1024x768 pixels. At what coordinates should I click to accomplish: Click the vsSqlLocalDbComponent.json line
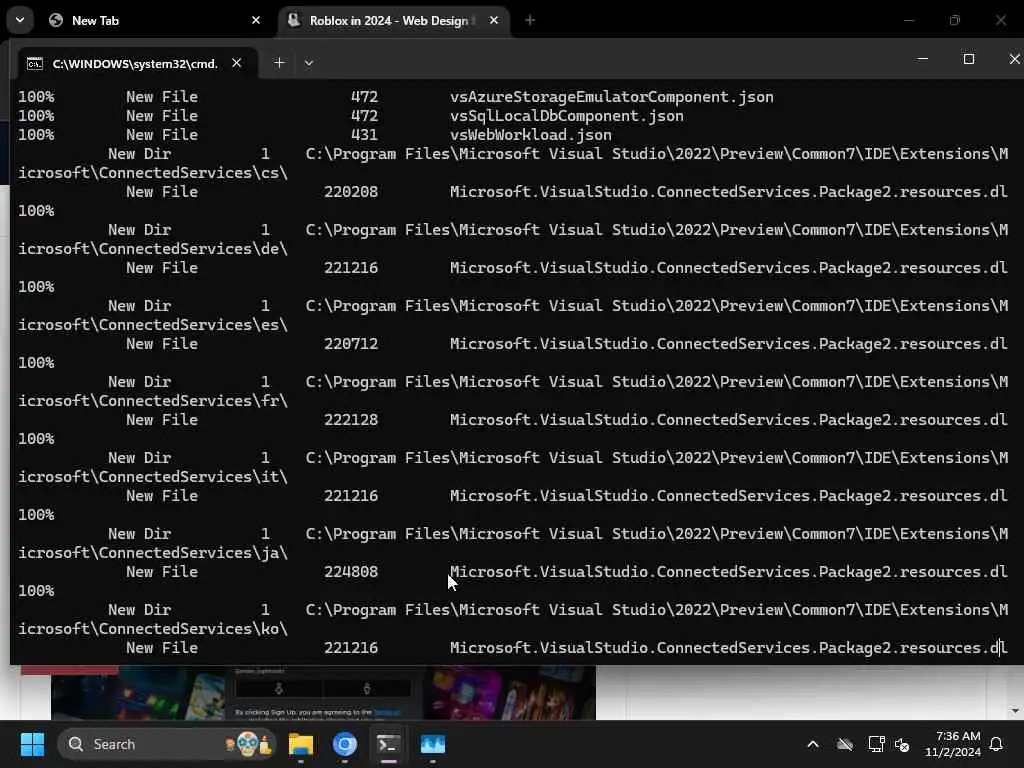point(566,116)
